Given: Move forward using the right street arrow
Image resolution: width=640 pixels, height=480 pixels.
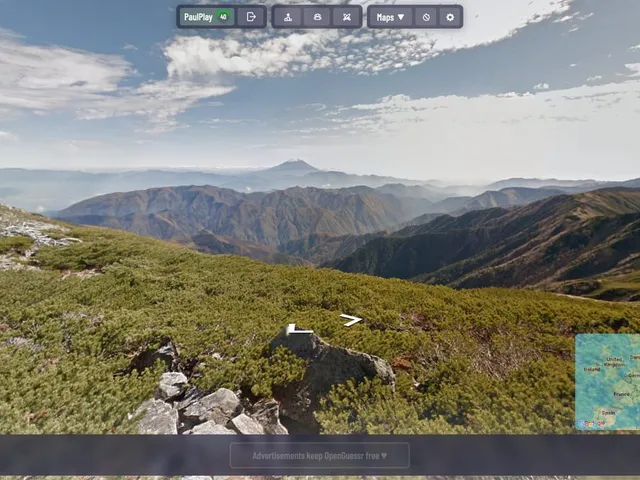Looking at the screenshot, I should [x=351, y=320].
